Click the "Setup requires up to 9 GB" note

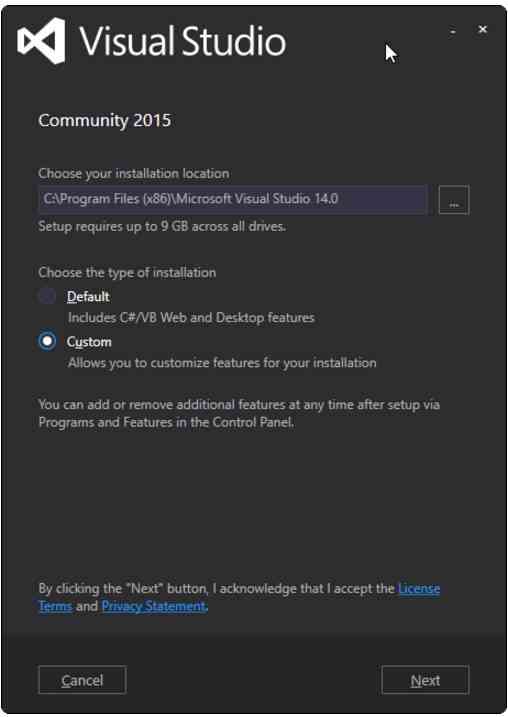pos(162,226)
